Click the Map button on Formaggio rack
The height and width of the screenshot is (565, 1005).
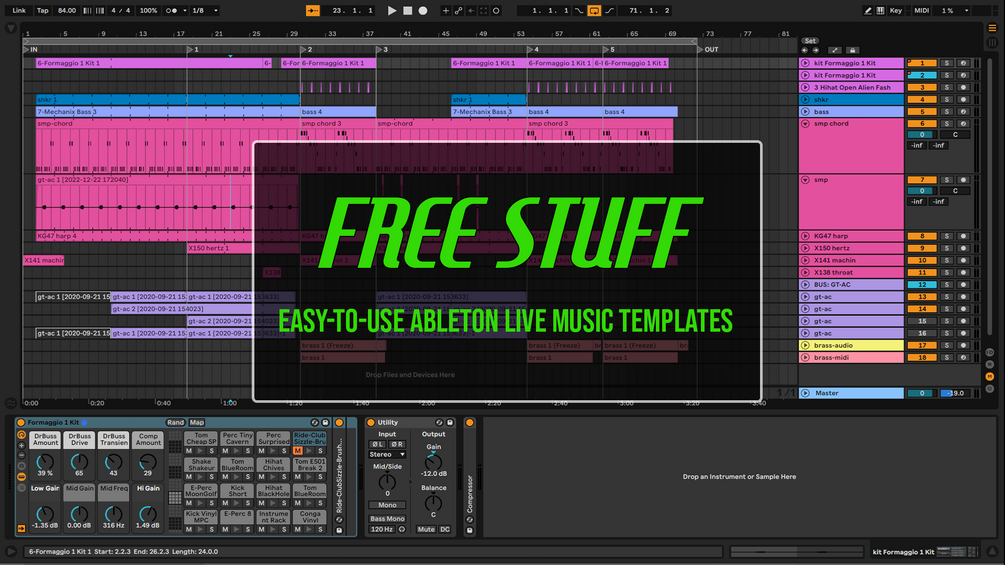[x=197, y=422]
